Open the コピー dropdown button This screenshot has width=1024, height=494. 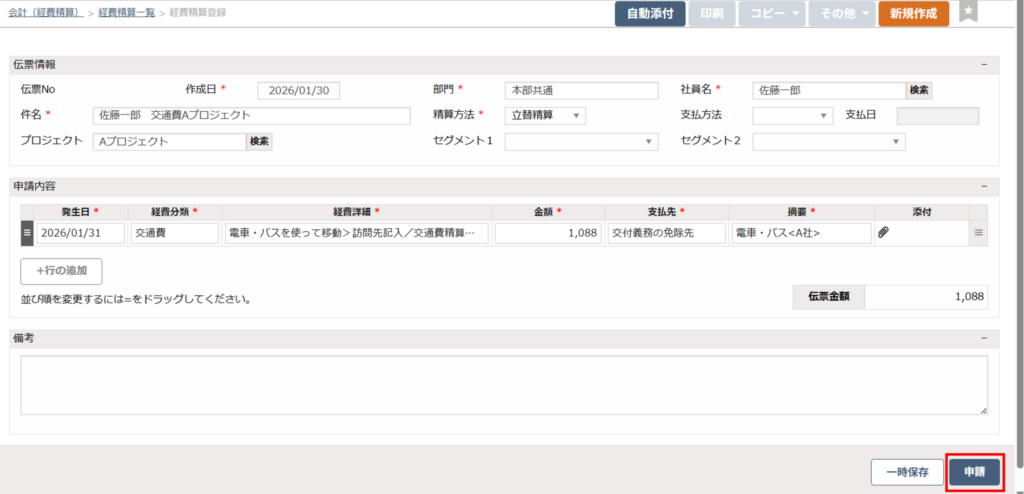771,14
